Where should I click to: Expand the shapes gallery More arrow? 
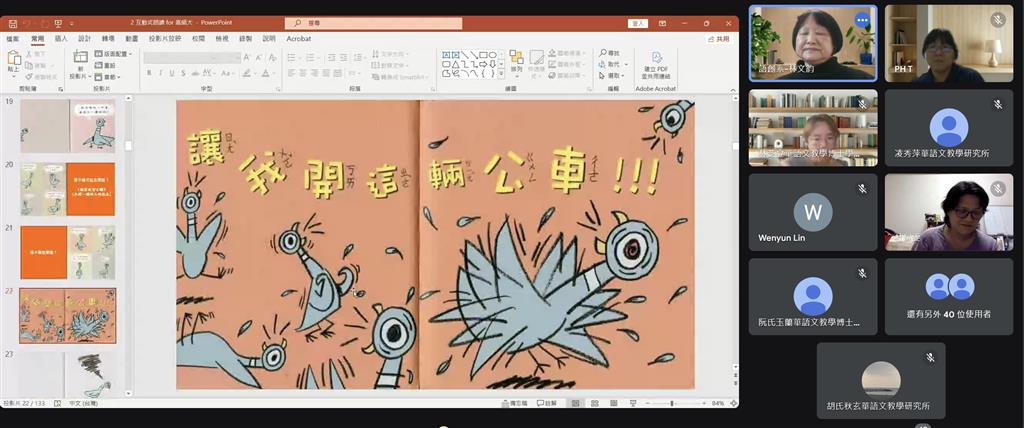[502, 73]
